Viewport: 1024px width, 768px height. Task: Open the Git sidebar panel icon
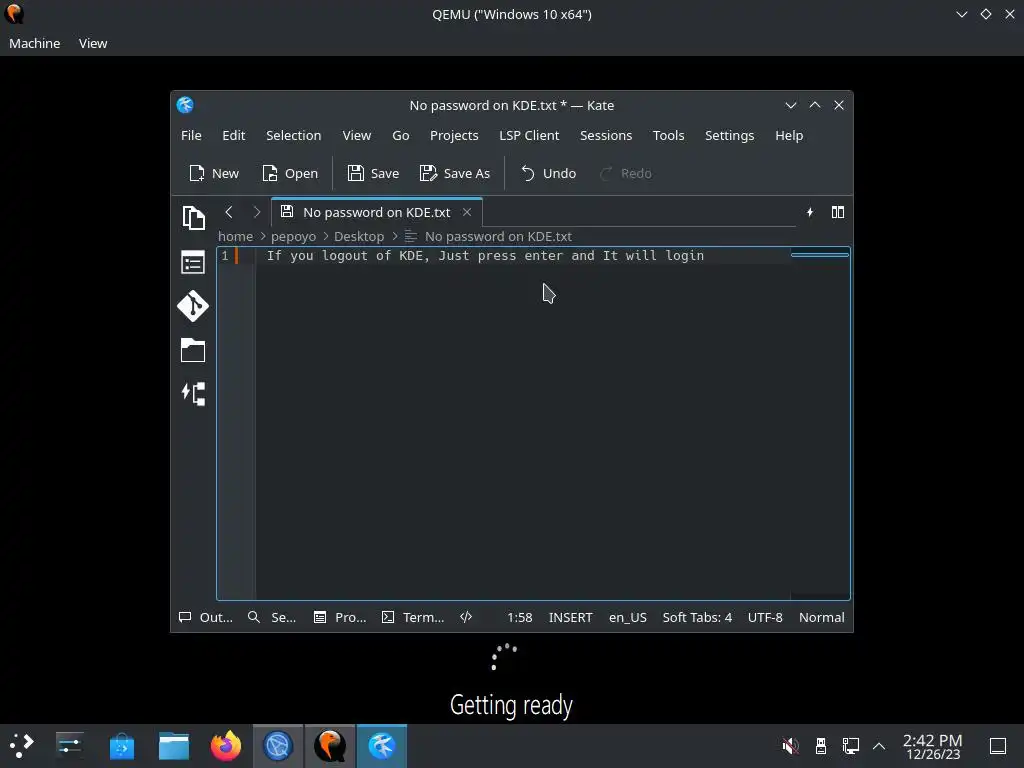[x=193, y=306]
